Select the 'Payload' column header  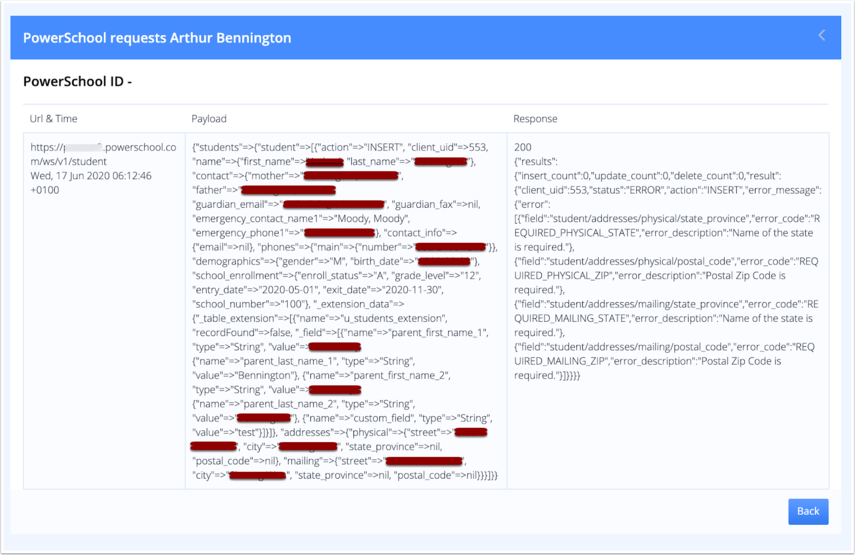coord(209,118)
